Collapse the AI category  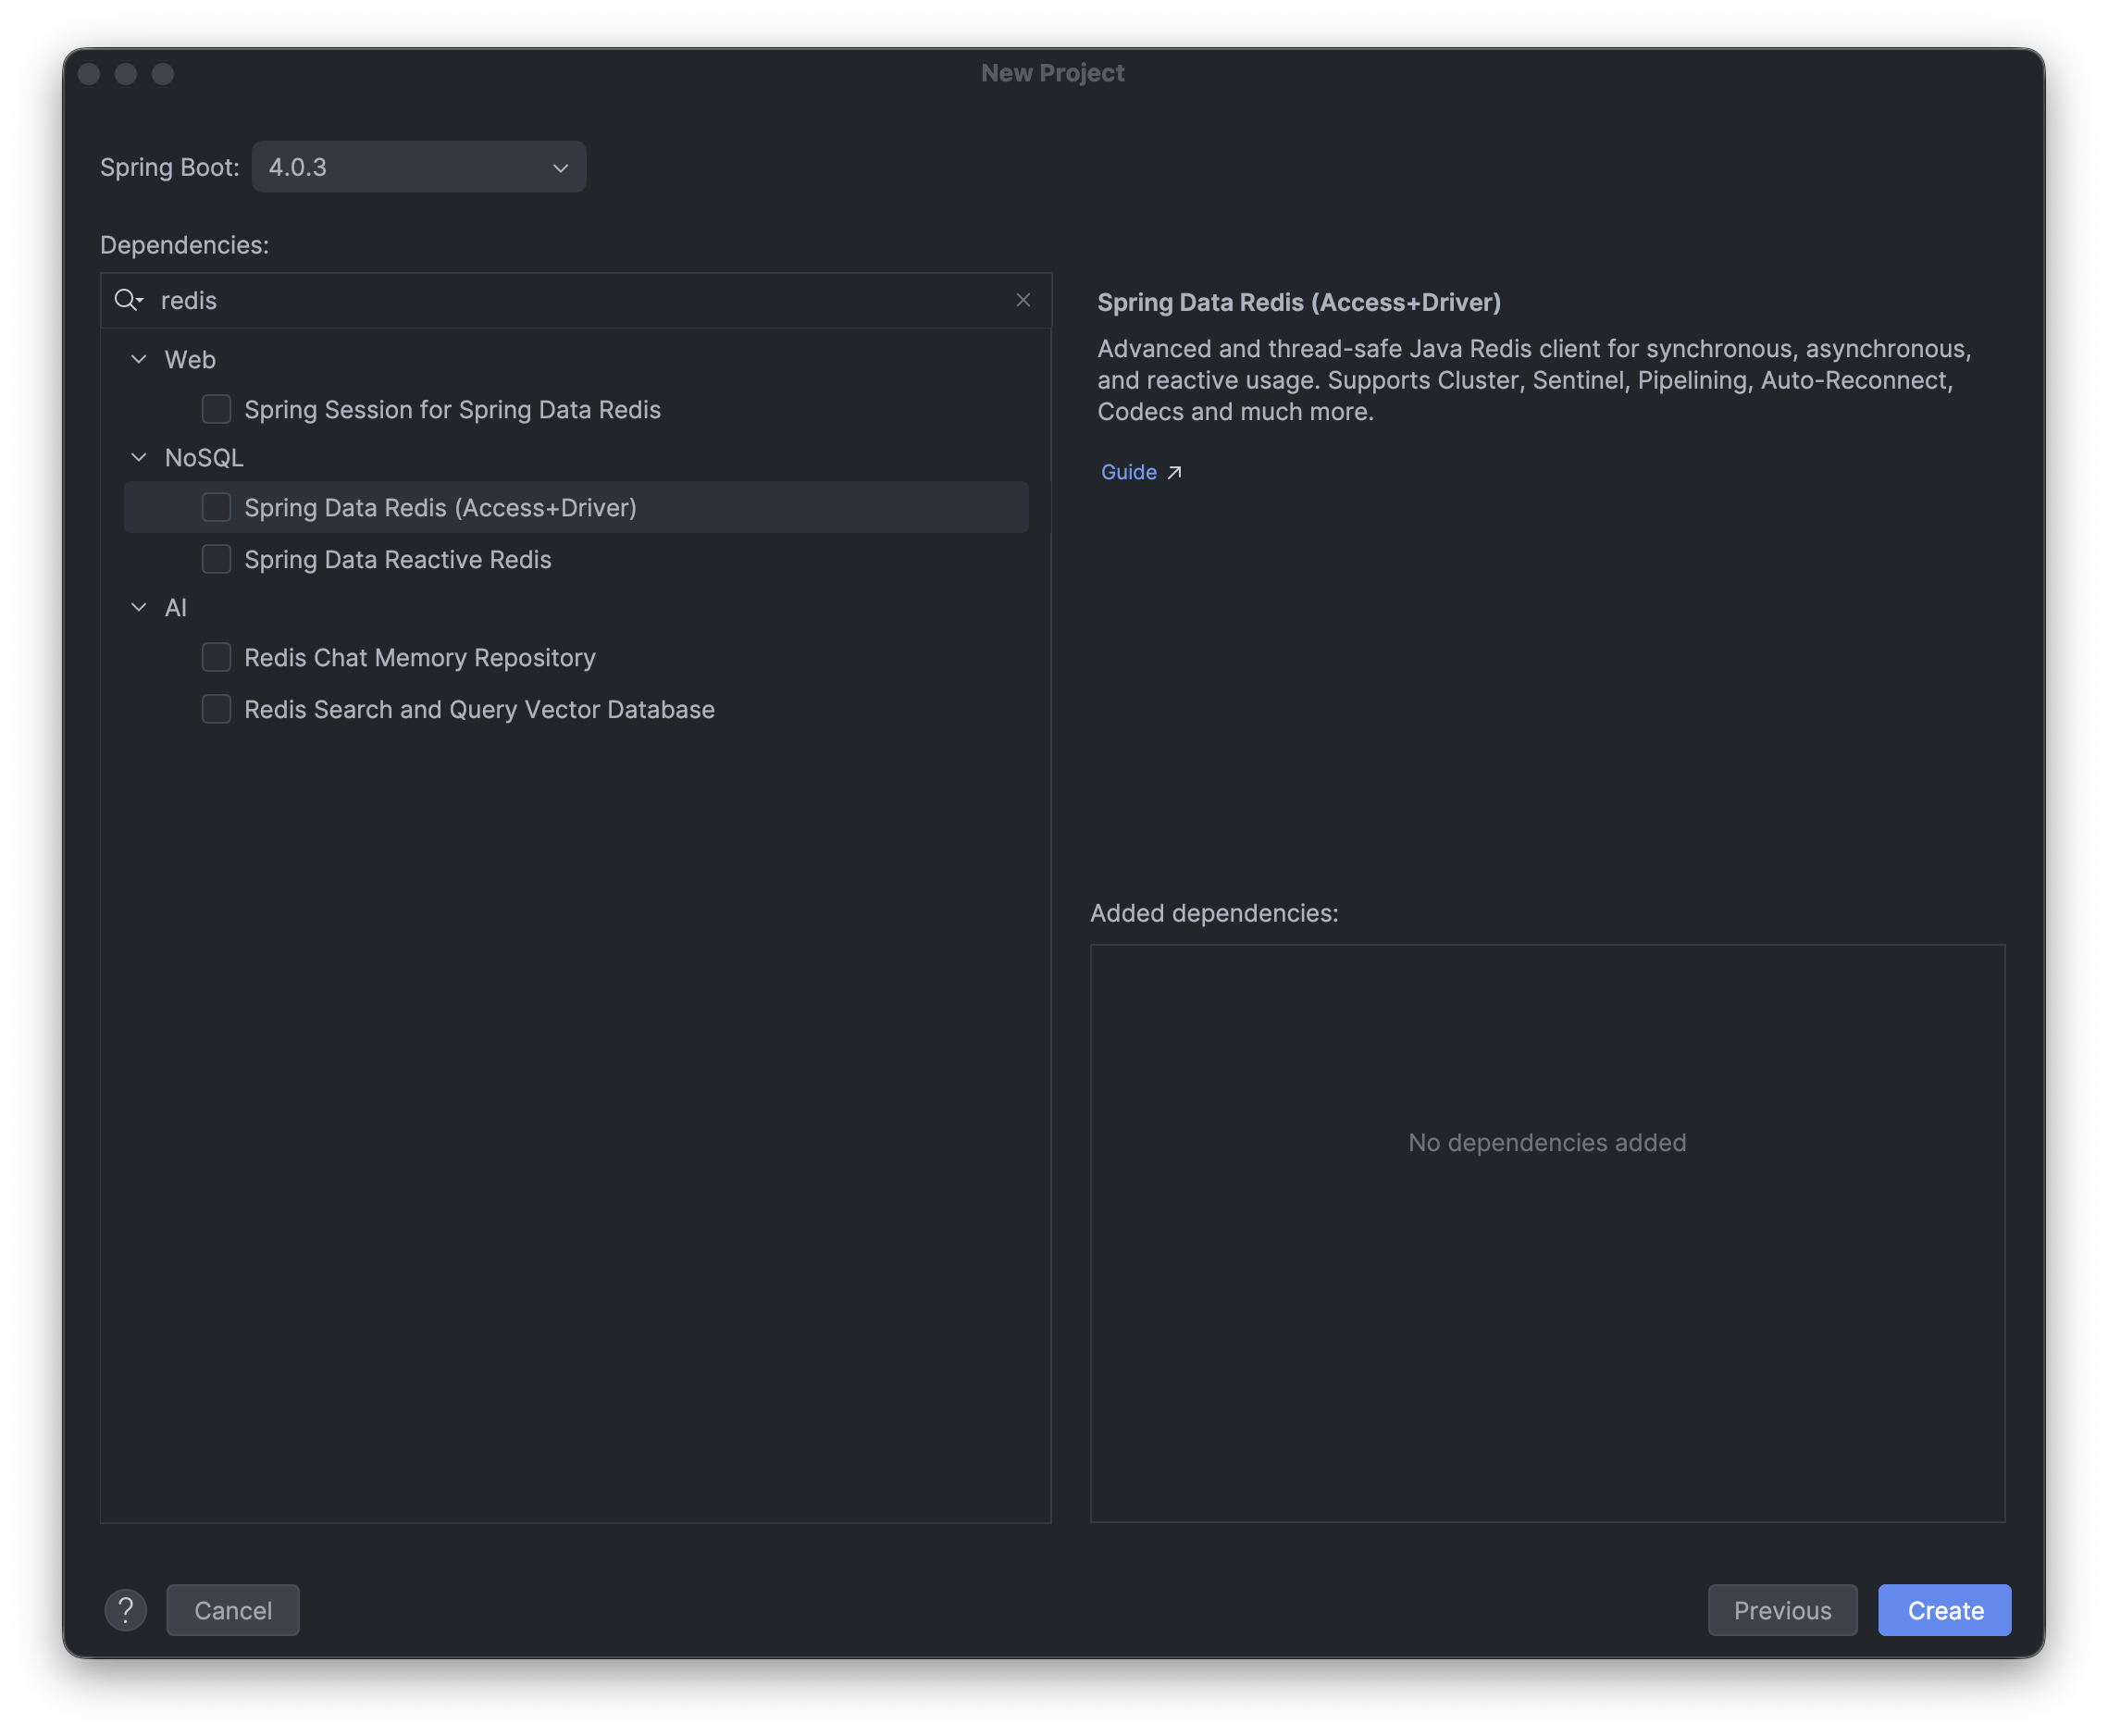point(139,608)
